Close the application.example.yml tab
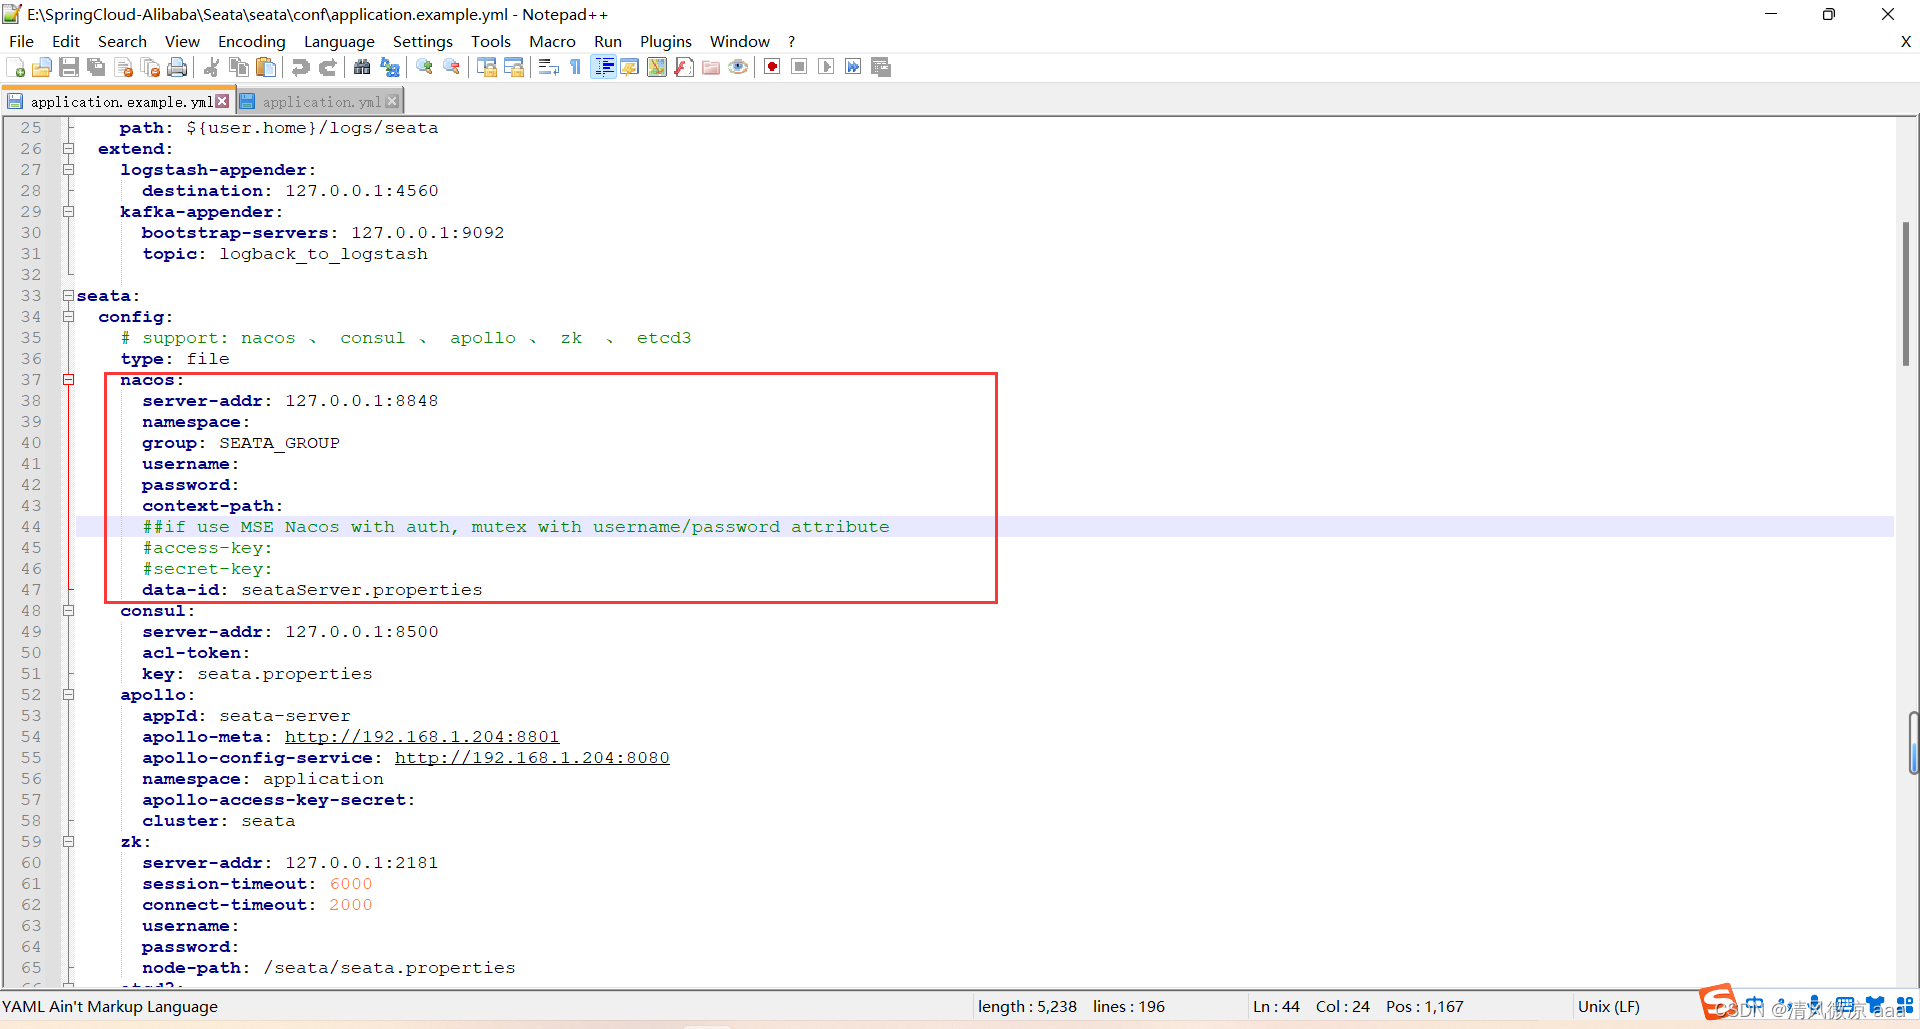The image size is (1920, 1029). click(x=222, y=101)
